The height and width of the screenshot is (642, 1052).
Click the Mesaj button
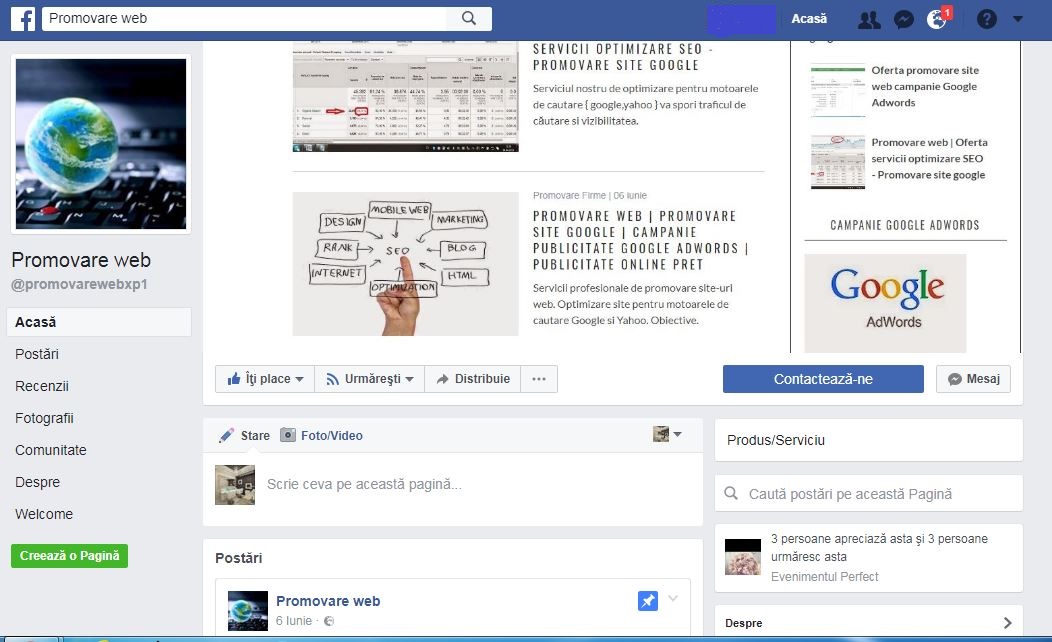coord(974,379)
